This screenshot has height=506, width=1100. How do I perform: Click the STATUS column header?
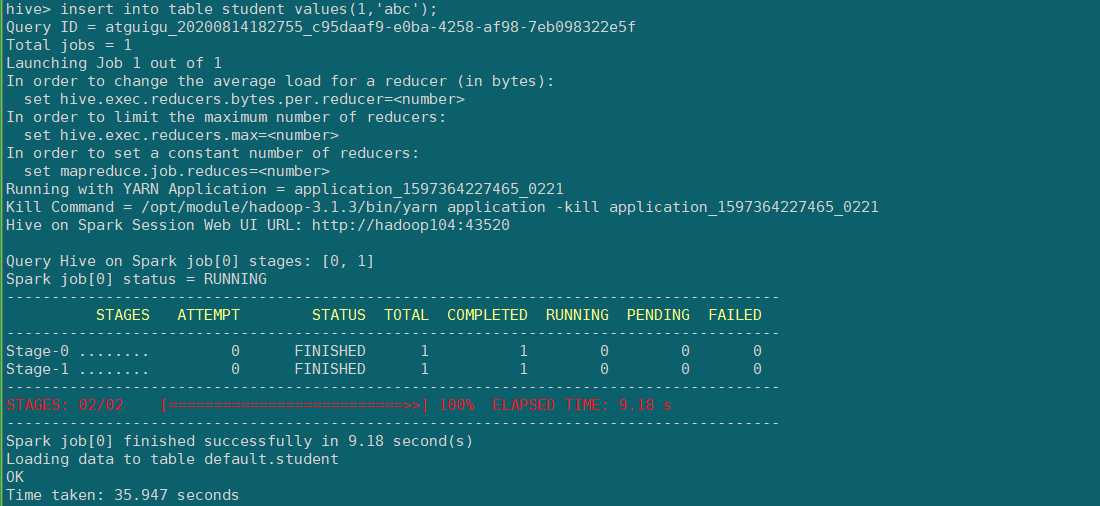coord(339,315)
